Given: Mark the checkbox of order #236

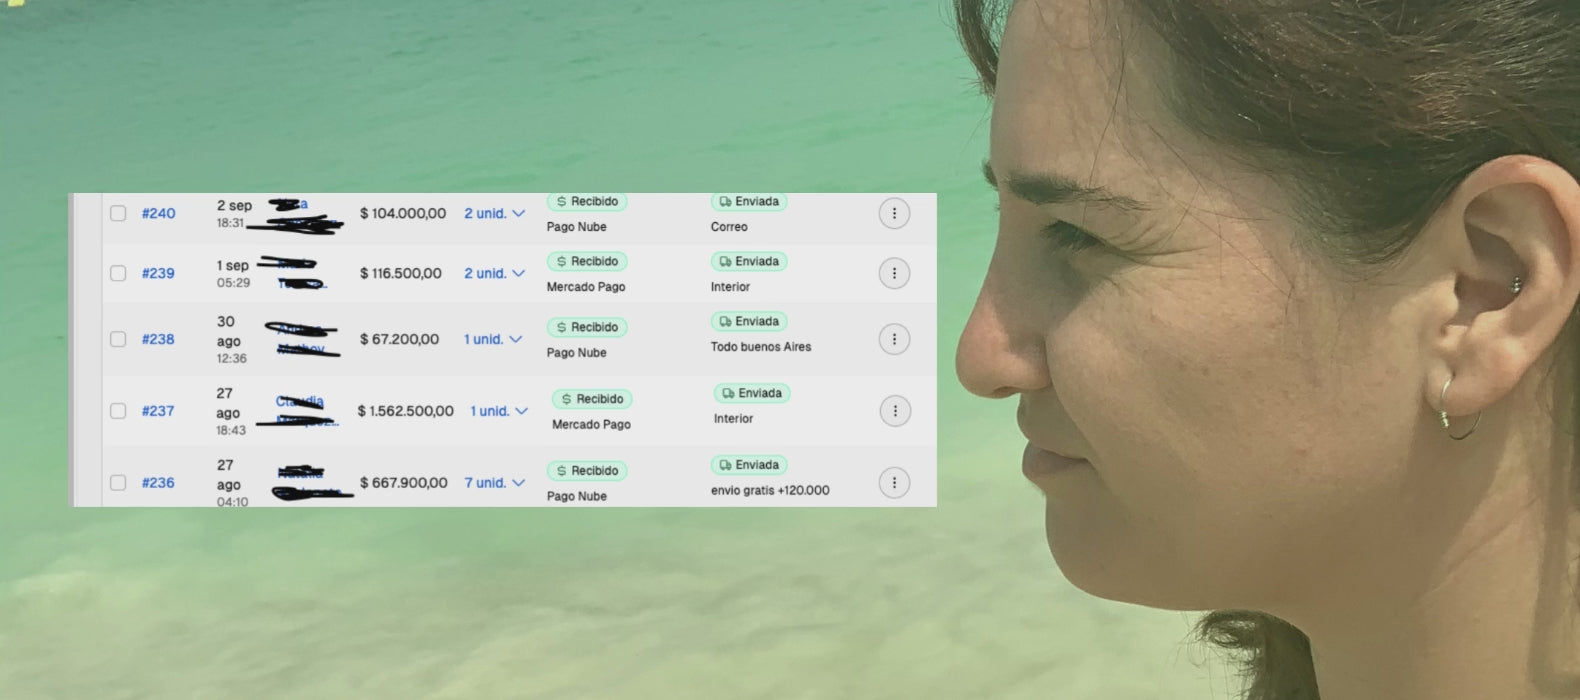Looking at the screenshot, I should click(118, 483).
